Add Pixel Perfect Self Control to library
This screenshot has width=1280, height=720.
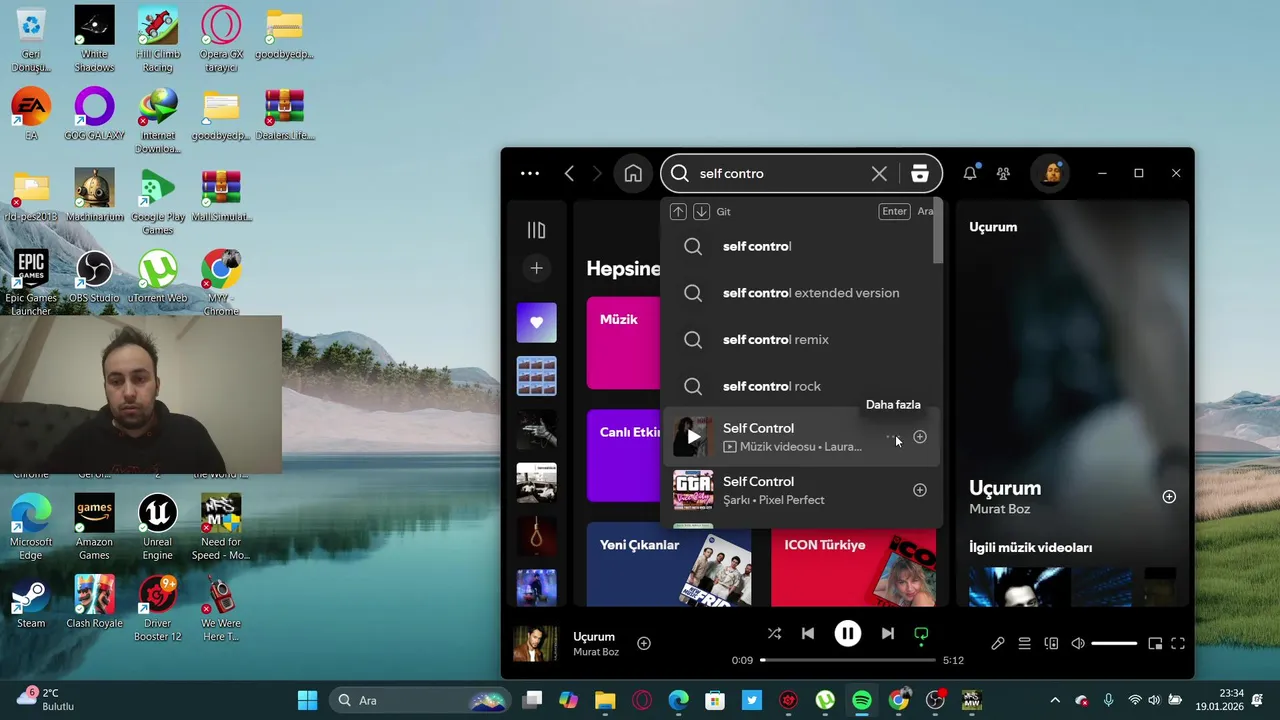coord(920,490)
